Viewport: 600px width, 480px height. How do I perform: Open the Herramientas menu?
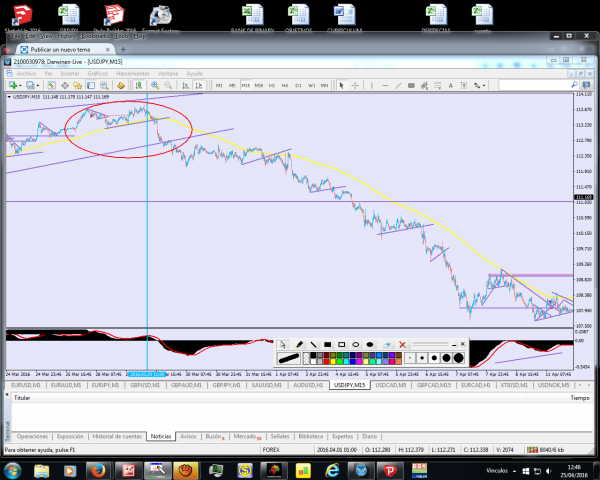pos(132,73)
